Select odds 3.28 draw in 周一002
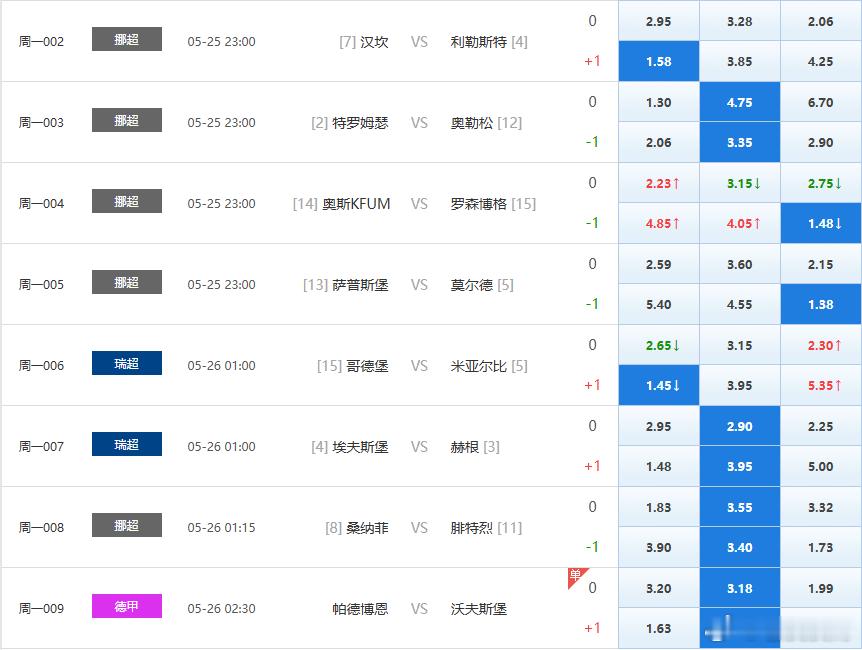862x650 pixels. tap(739, 21)
